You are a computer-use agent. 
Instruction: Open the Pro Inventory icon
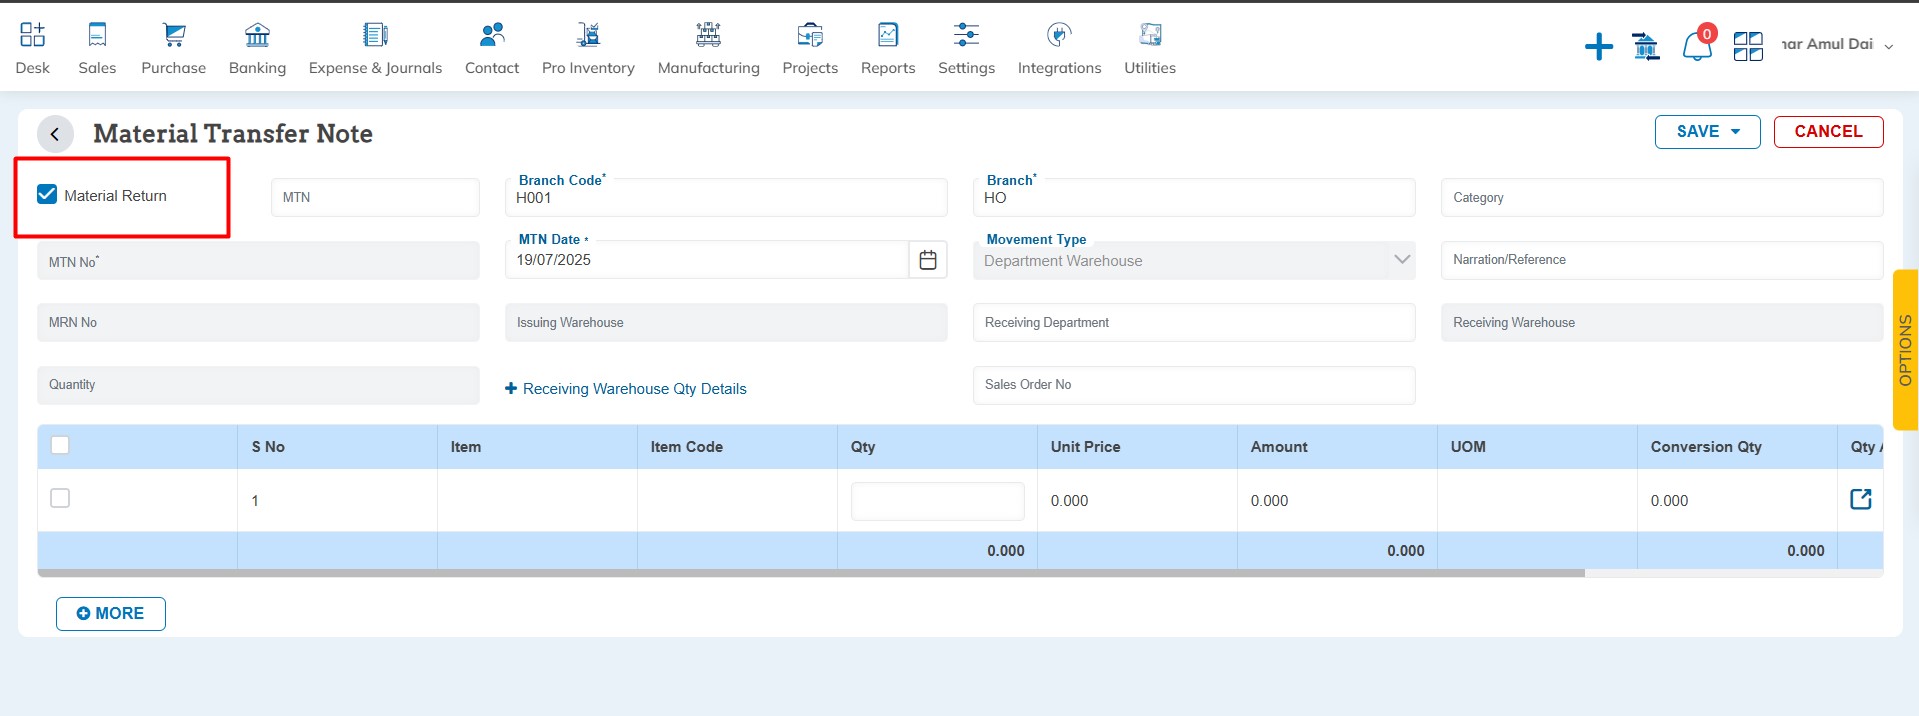click(588, 35)
